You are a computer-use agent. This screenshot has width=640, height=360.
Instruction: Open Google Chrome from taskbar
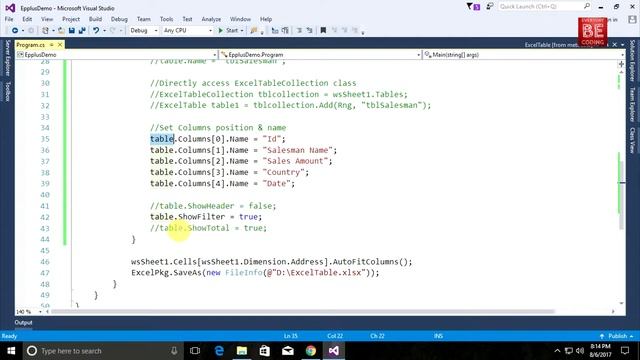[311, 351]
